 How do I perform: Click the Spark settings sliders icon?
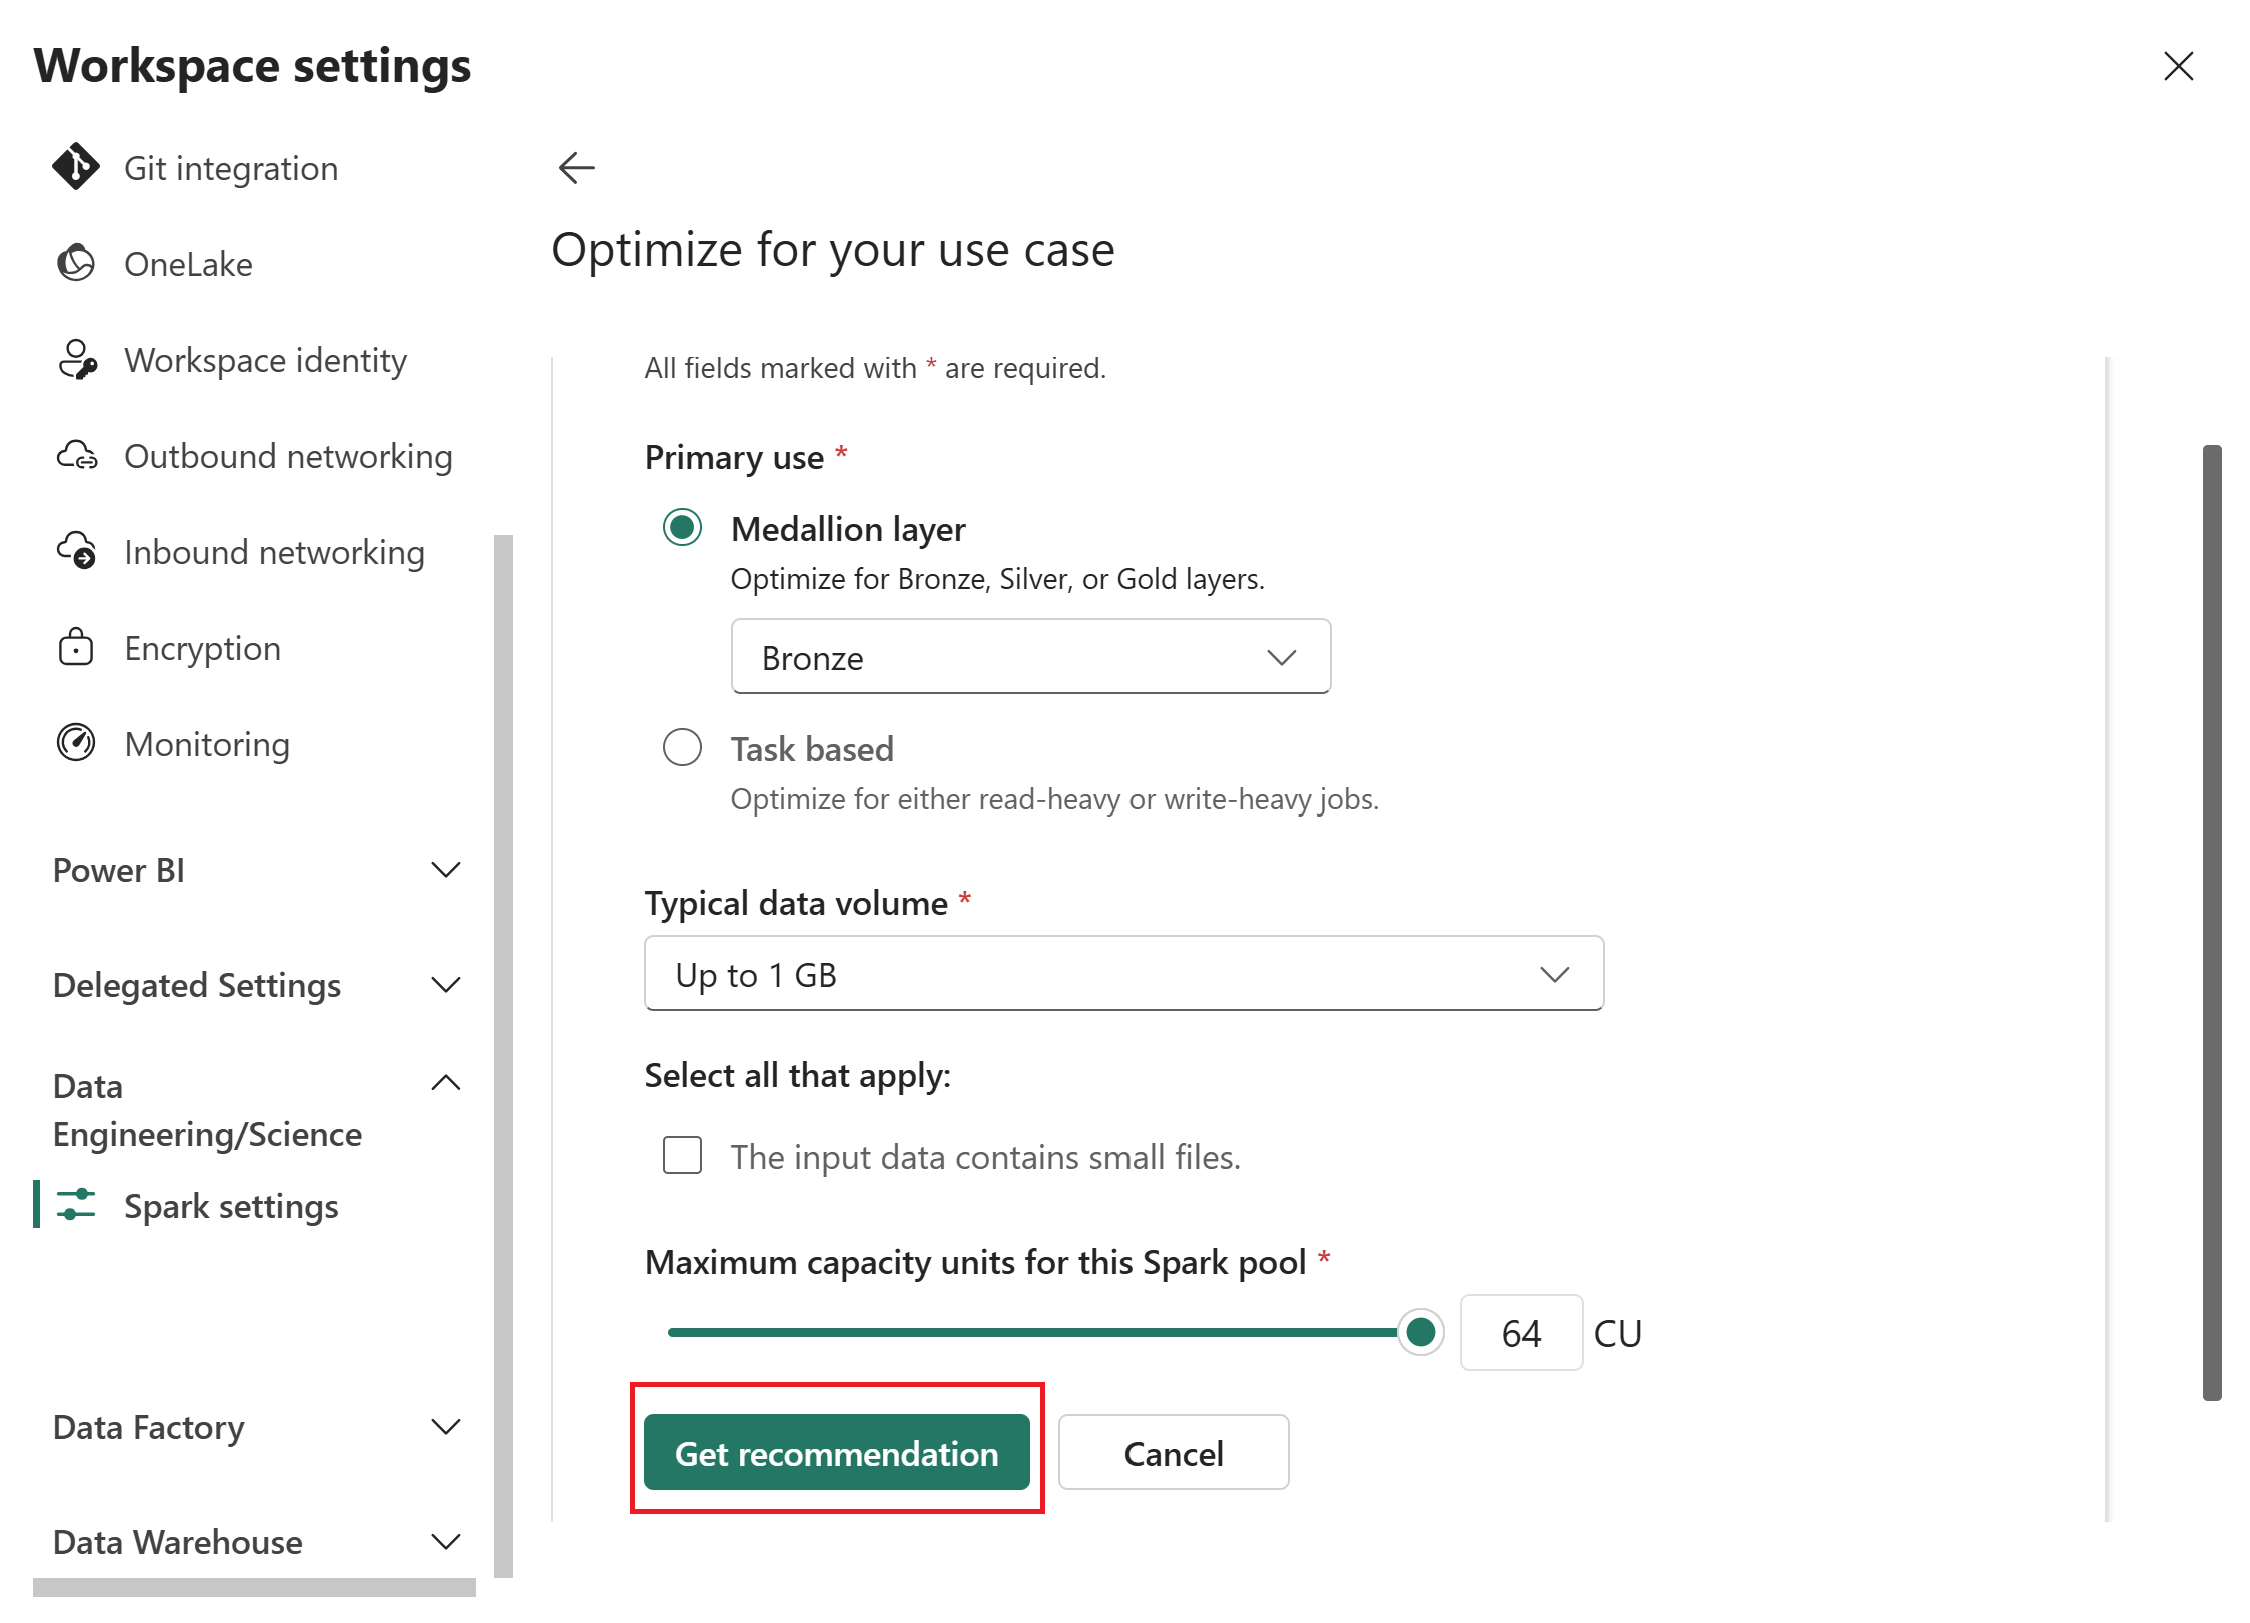[76, 1205]
